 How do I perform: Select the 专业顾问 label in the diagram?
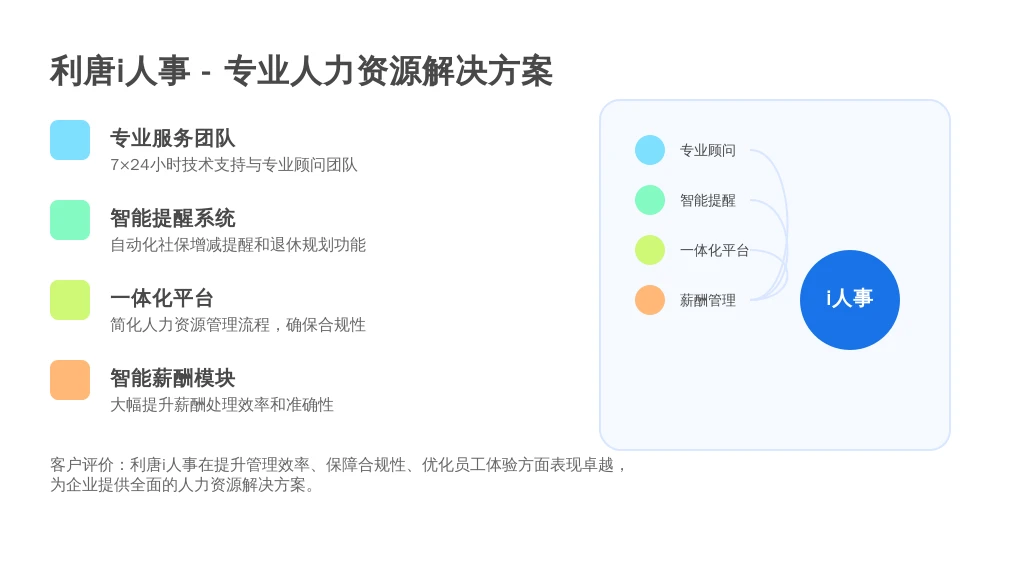click(x=708, y=150)
